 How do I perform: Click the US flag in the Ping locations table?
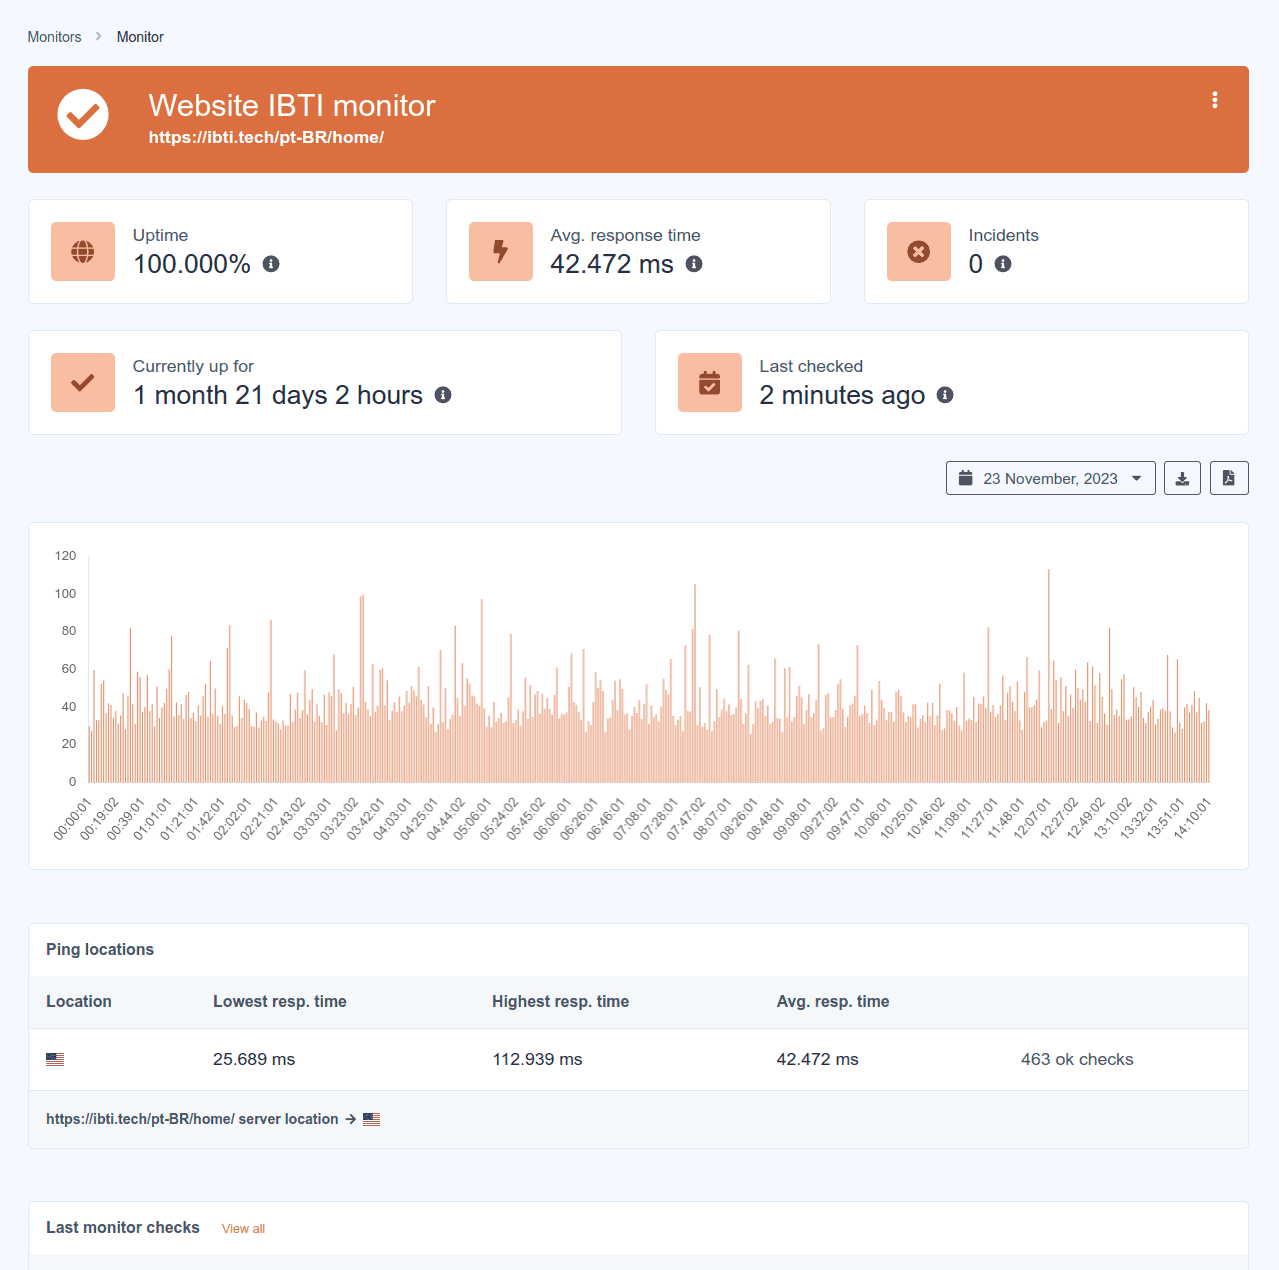(55, 1059)
